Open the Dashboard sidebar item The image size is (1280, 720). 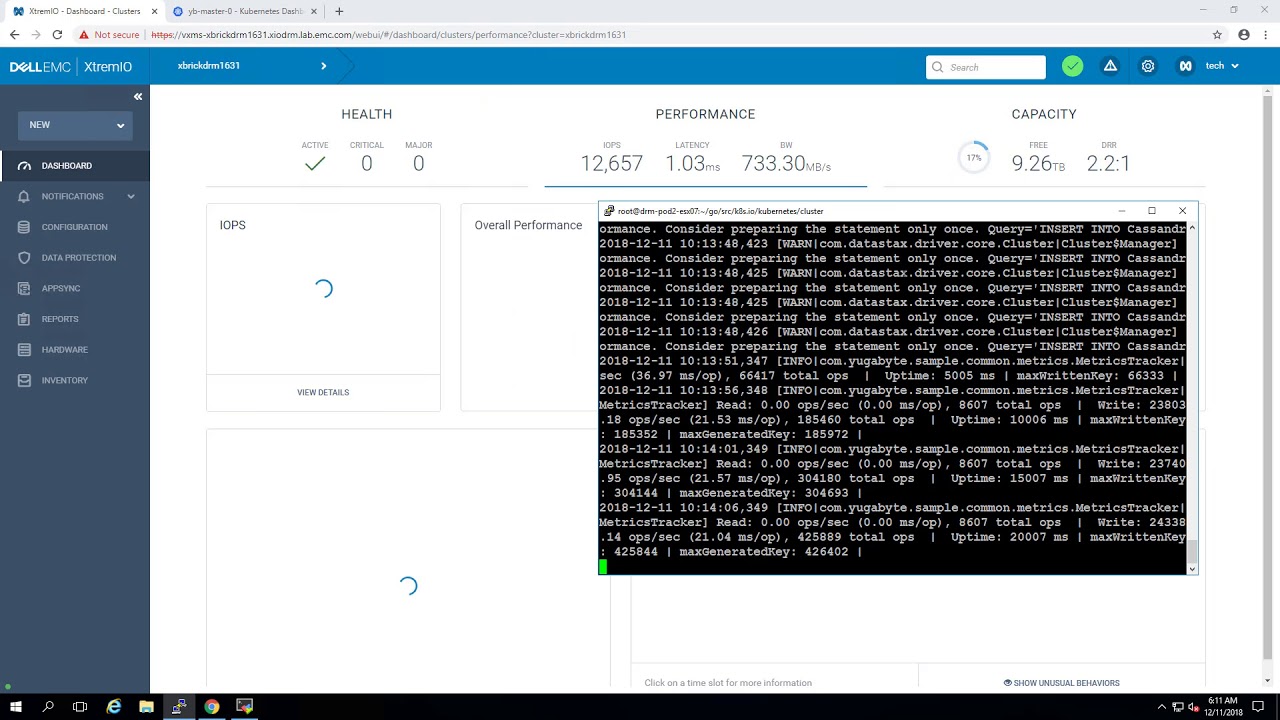[x=75, y=166]
